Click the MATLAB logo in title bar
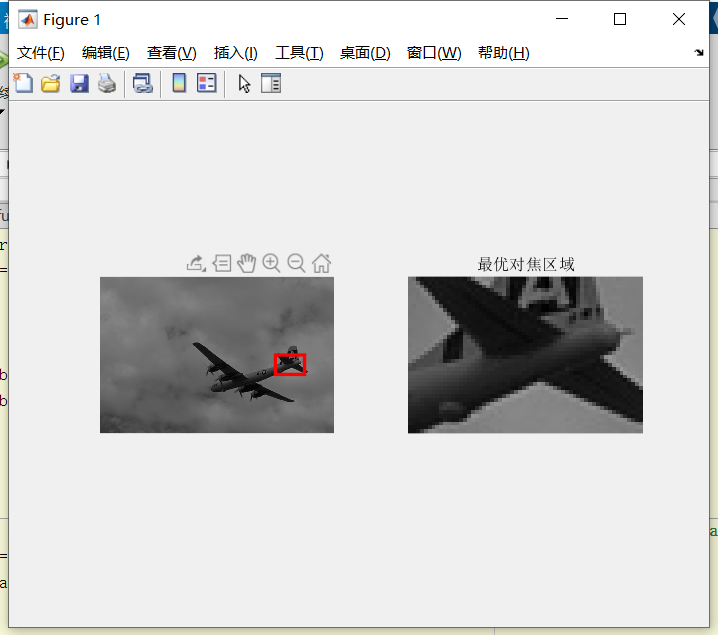This screenshot has width=718, height=635. pos(27,20)
